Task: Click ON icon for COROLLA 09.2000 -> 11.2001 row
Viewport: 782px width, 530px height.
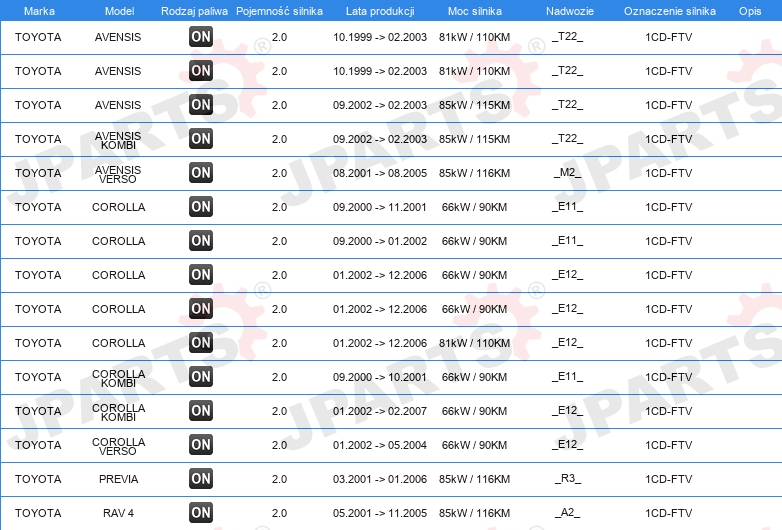Action: coord(201,206)
